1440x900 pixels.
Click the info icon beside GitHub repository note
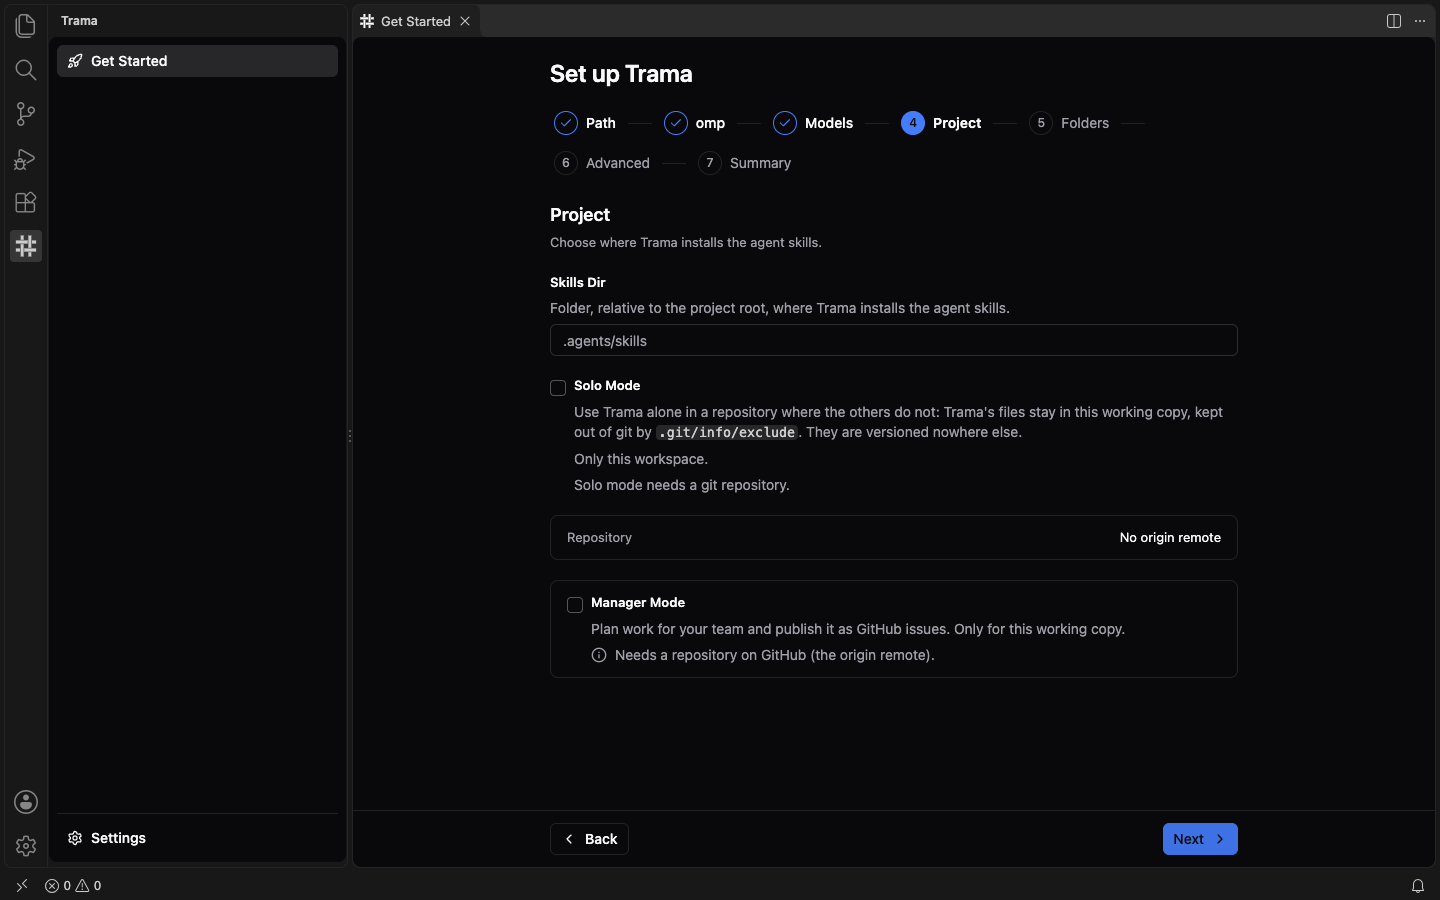599,655
